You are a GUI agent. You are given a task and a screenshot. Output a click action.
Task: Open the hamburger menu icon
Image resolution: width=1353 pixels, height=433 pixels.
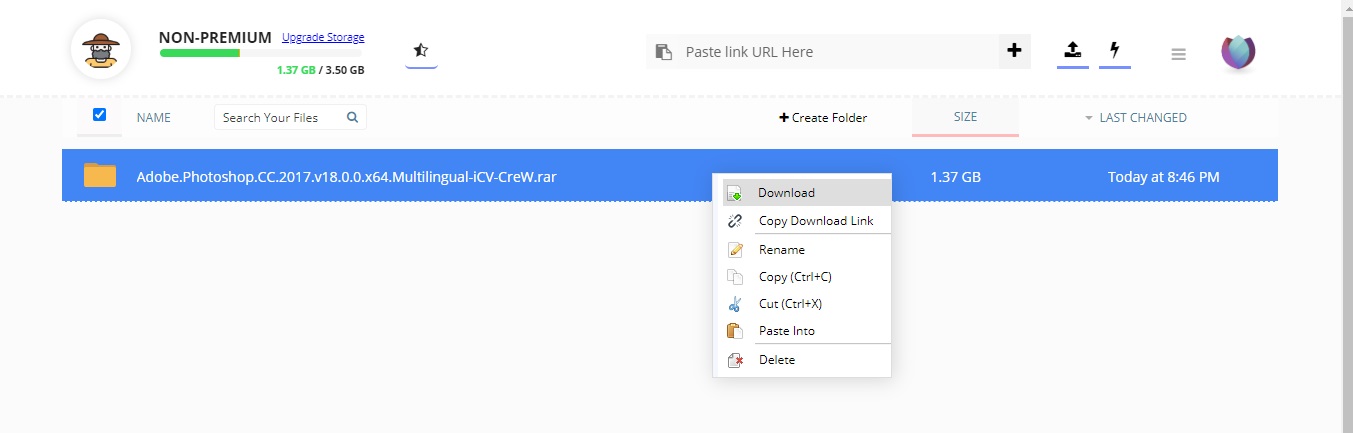click(1178, 54)
